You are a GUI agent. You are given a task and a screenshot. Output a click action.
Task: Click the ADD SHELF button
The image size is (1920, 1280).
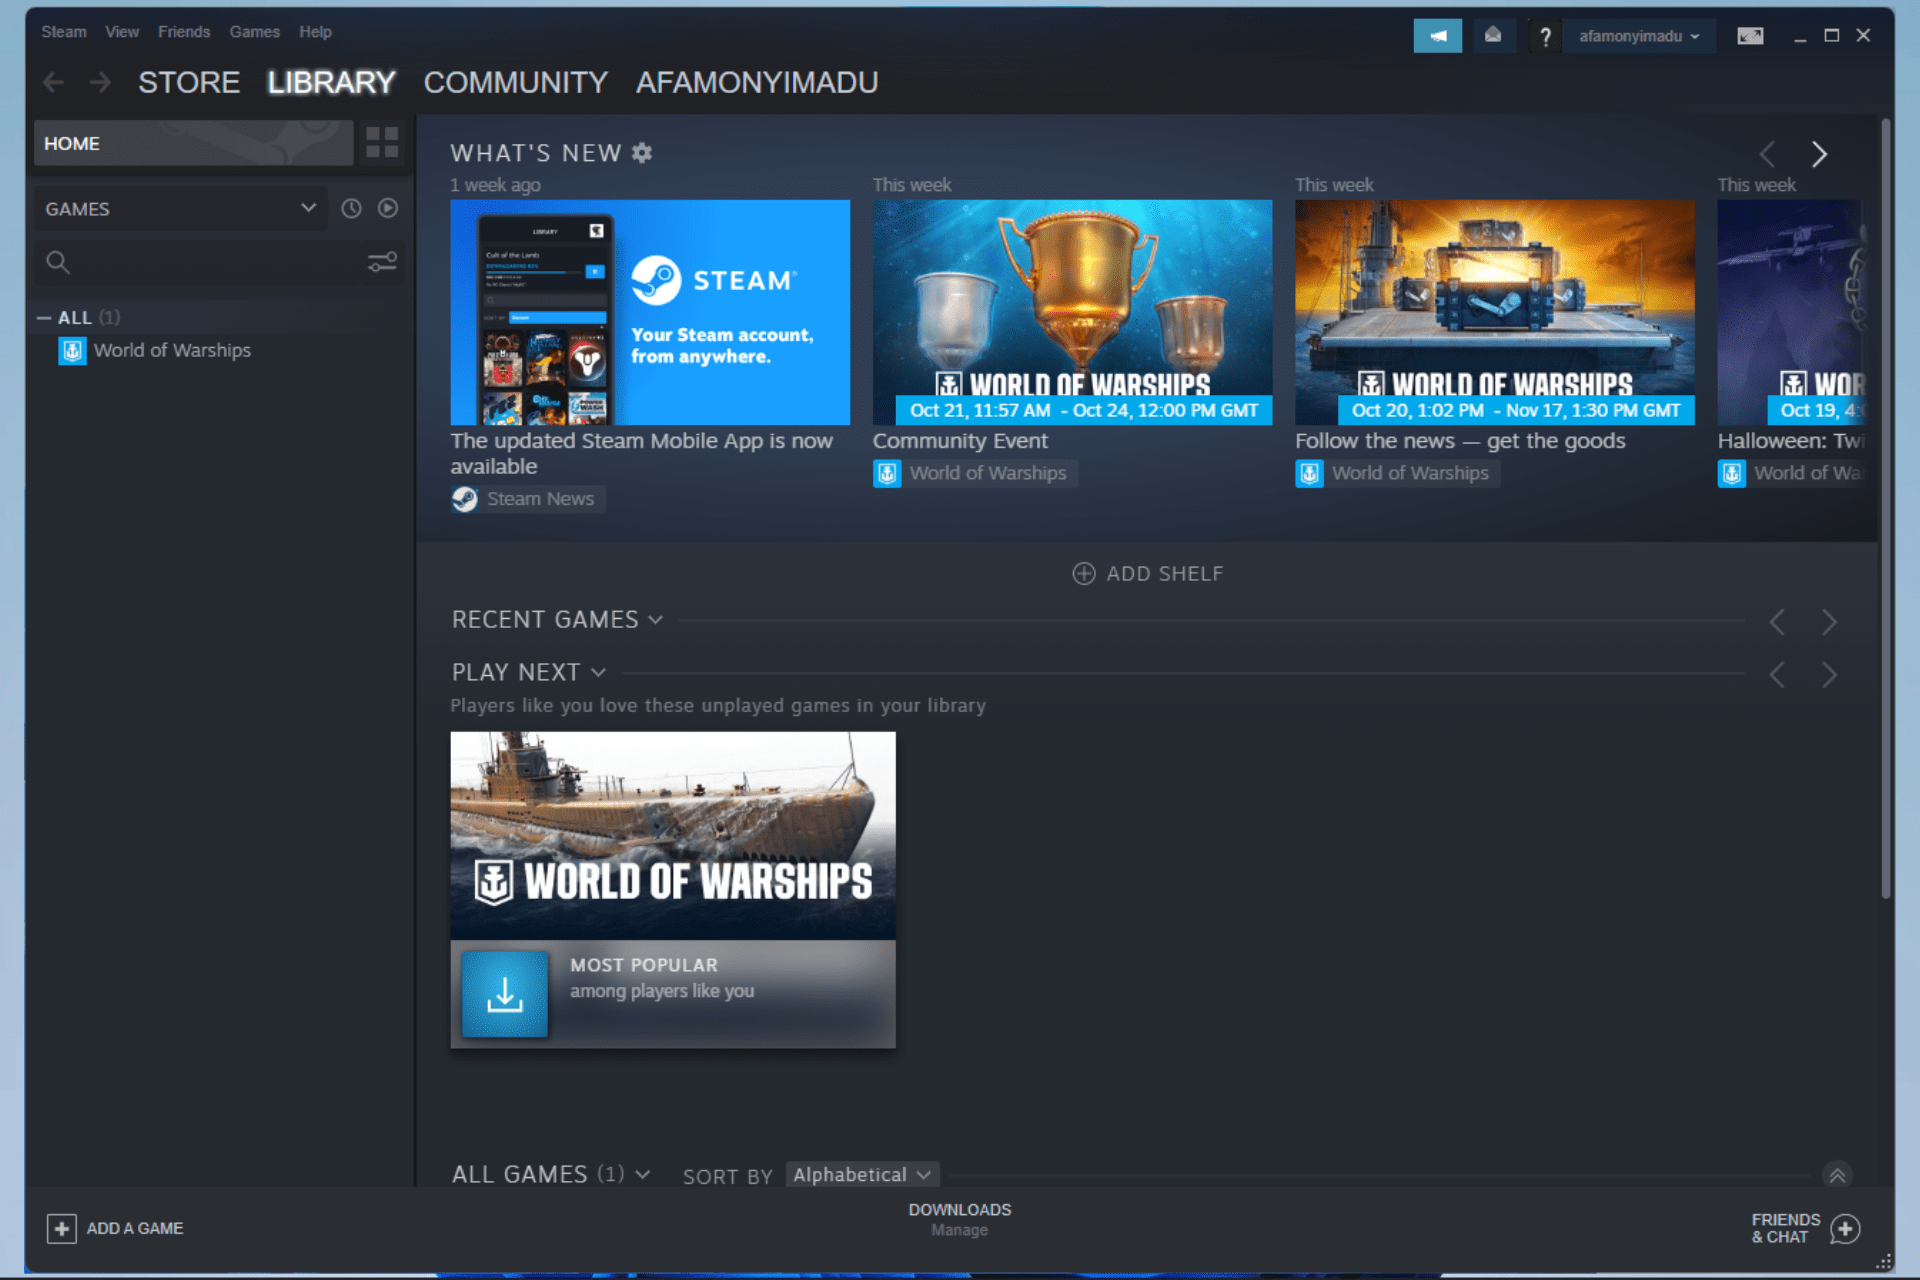(1148, 573)
